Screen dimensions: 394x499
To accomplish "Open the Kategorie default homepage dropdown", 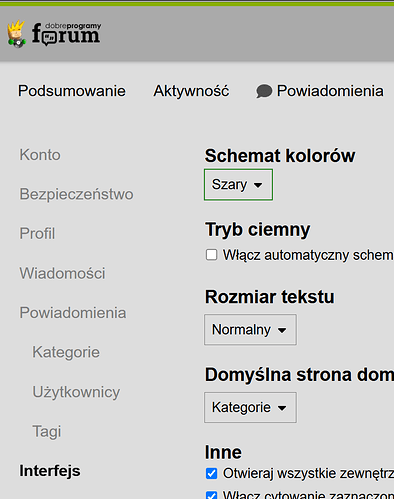I will coord(250,407).
